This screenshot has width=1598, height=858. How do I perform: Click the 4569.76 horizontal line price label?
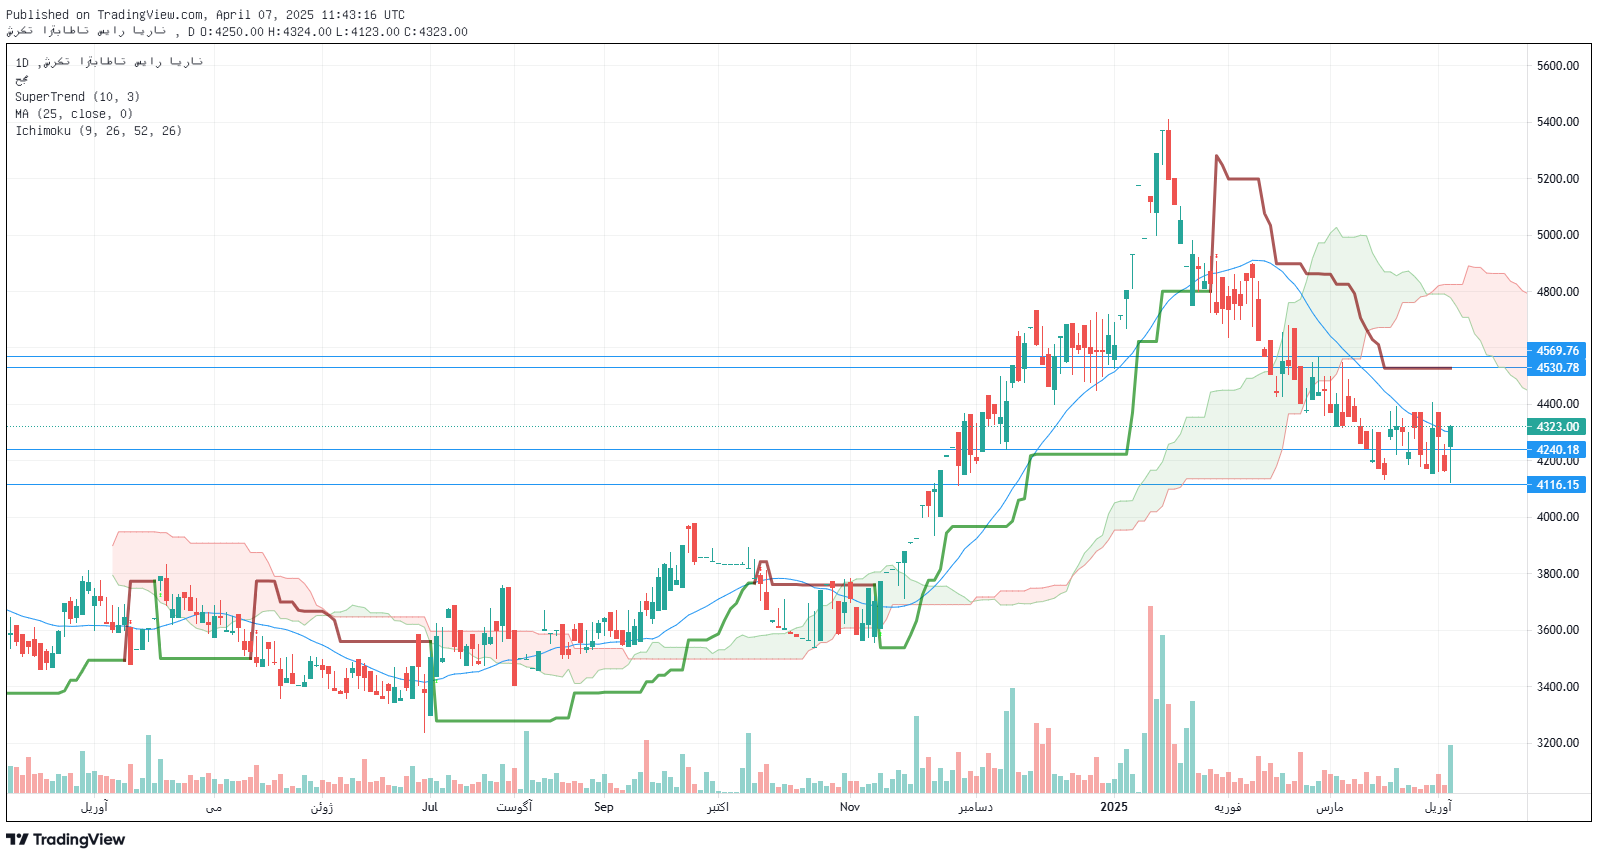(x=1557, y=351)
